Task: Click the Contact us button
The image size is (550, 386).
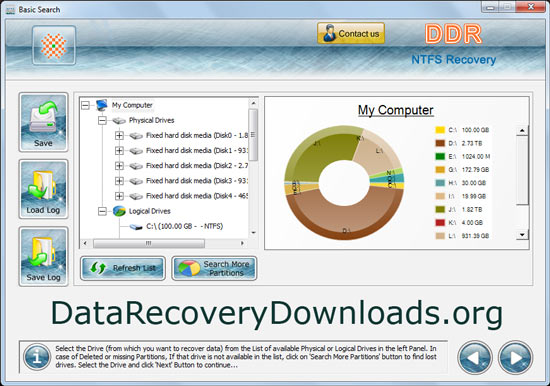Action: tap(351, 33)
